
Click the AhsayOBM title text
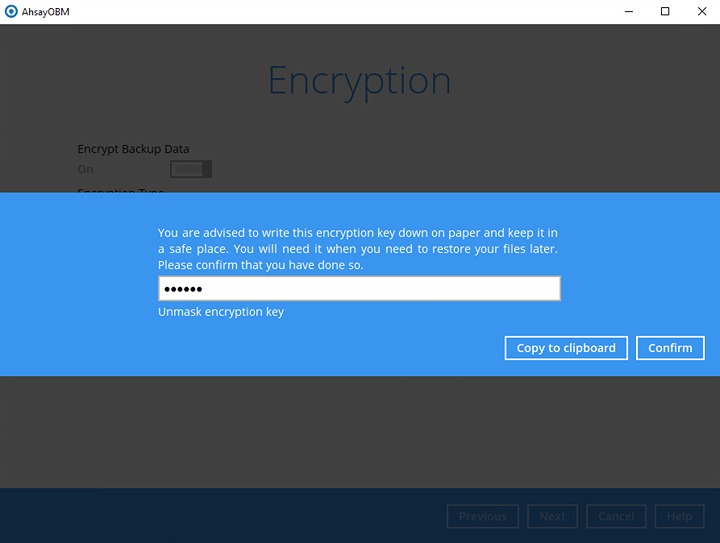(46, 12)
